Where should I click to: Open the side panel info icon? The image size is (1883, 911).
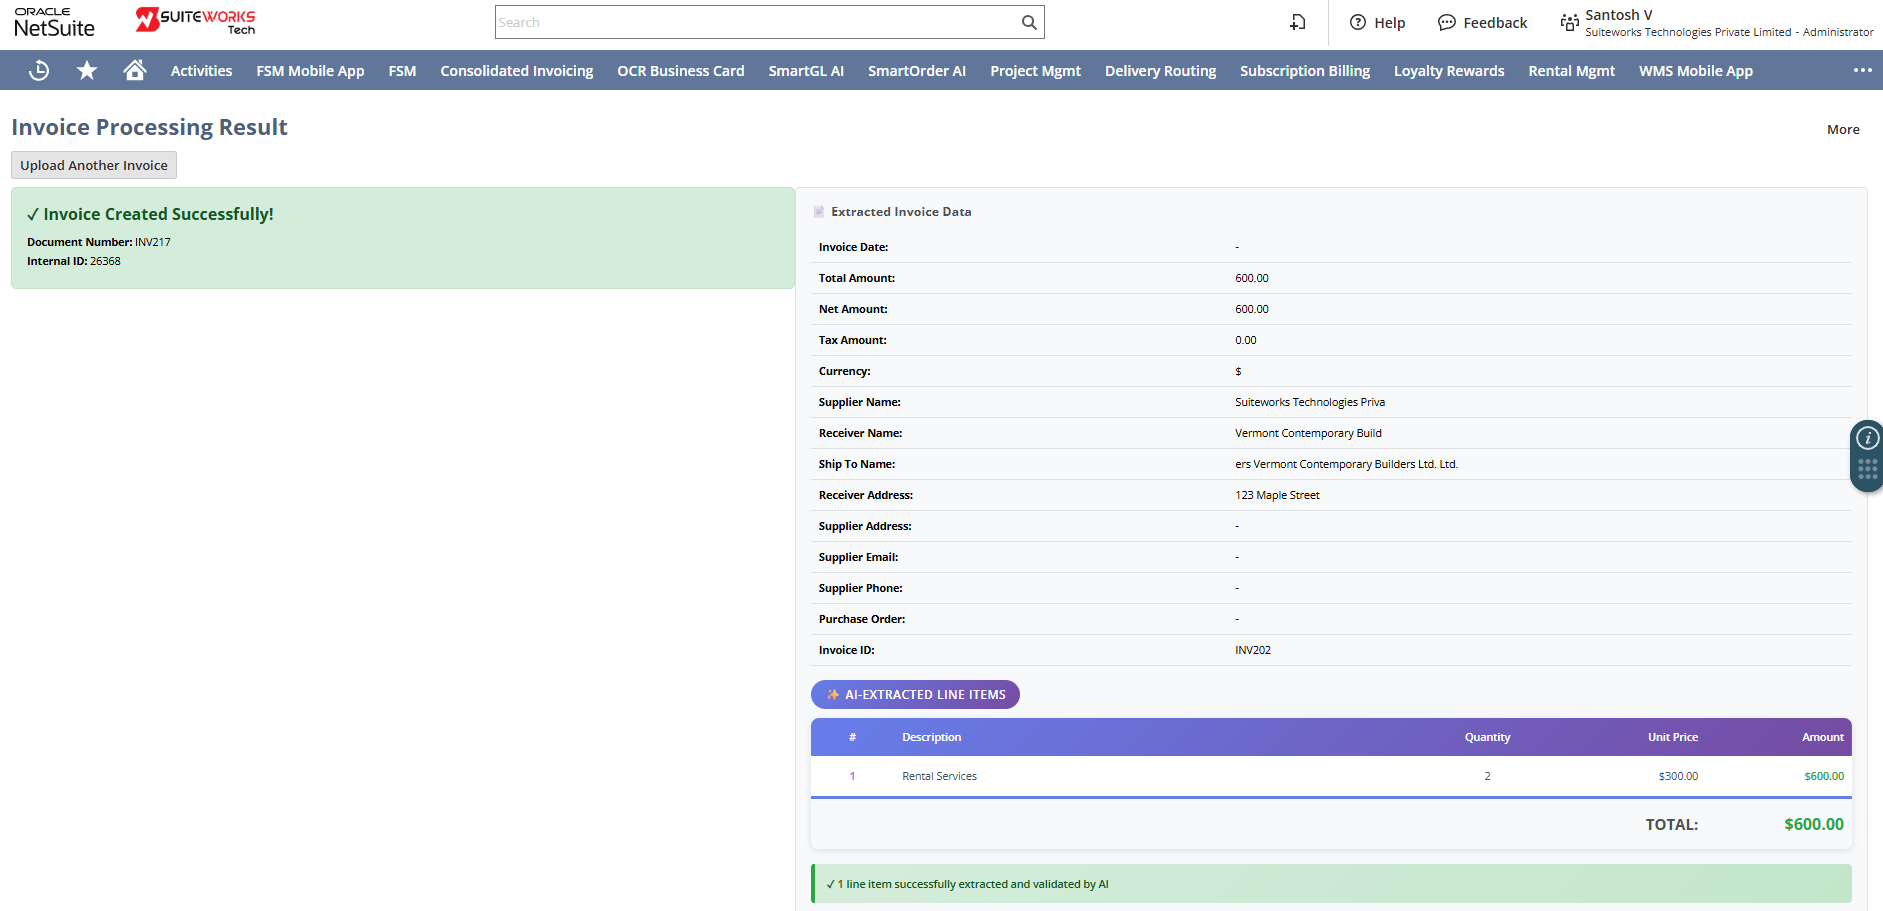pyautogui.click(x=1867, y=438)
